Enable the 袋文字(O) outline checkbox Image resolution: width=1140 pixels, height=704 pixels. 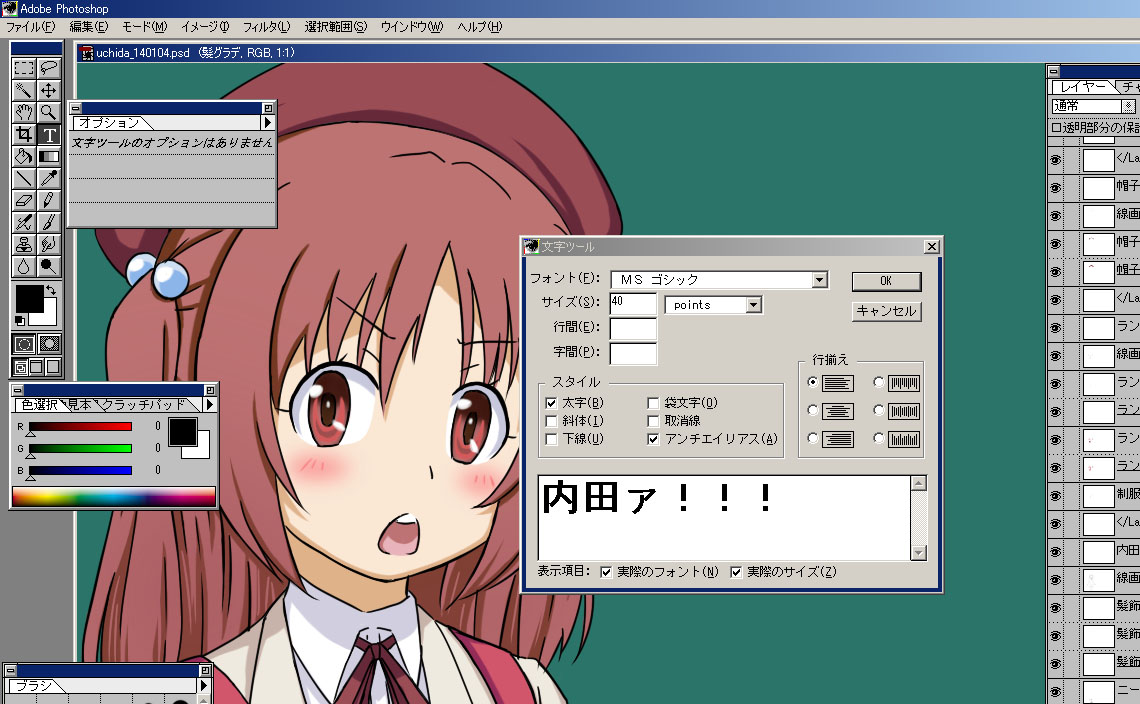tap(653, 403)
